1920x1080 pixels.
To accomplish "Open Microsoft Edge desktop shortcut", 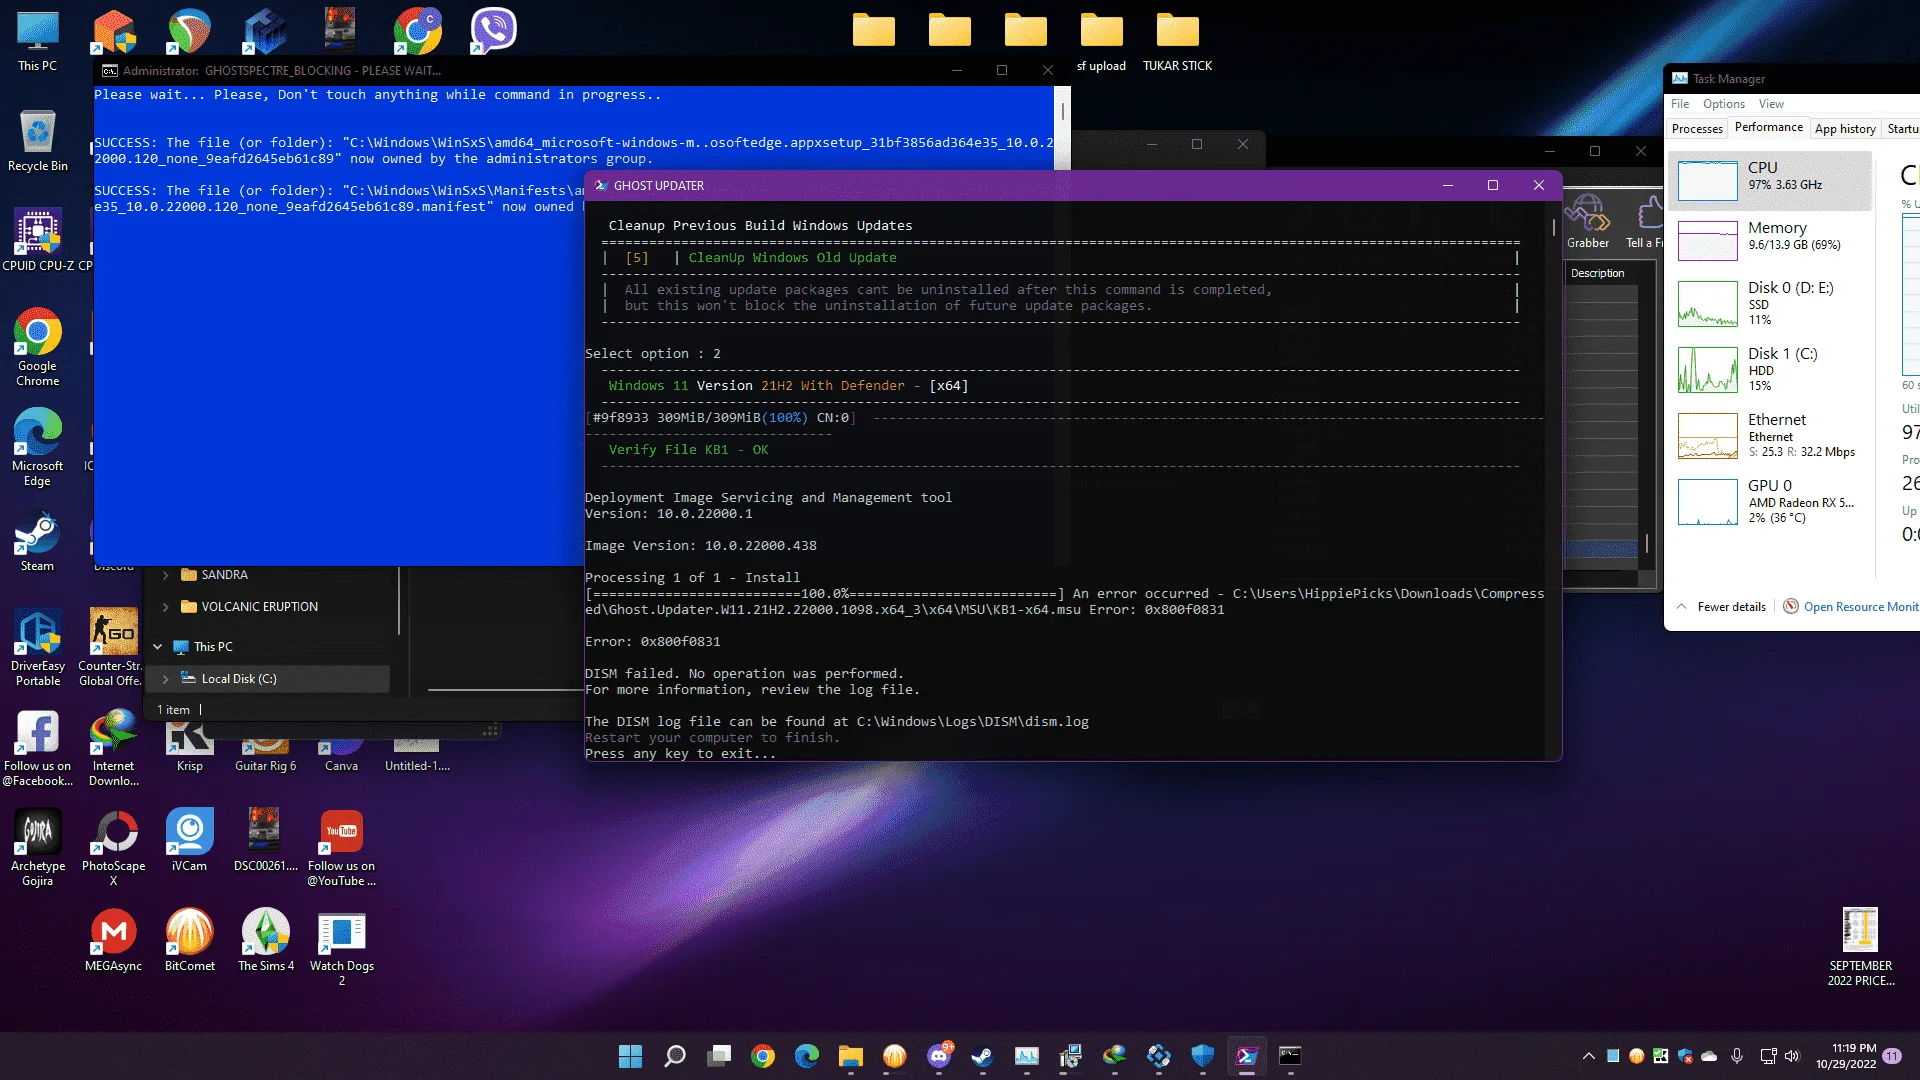I will pyautogui.click(x=38, y=447).
